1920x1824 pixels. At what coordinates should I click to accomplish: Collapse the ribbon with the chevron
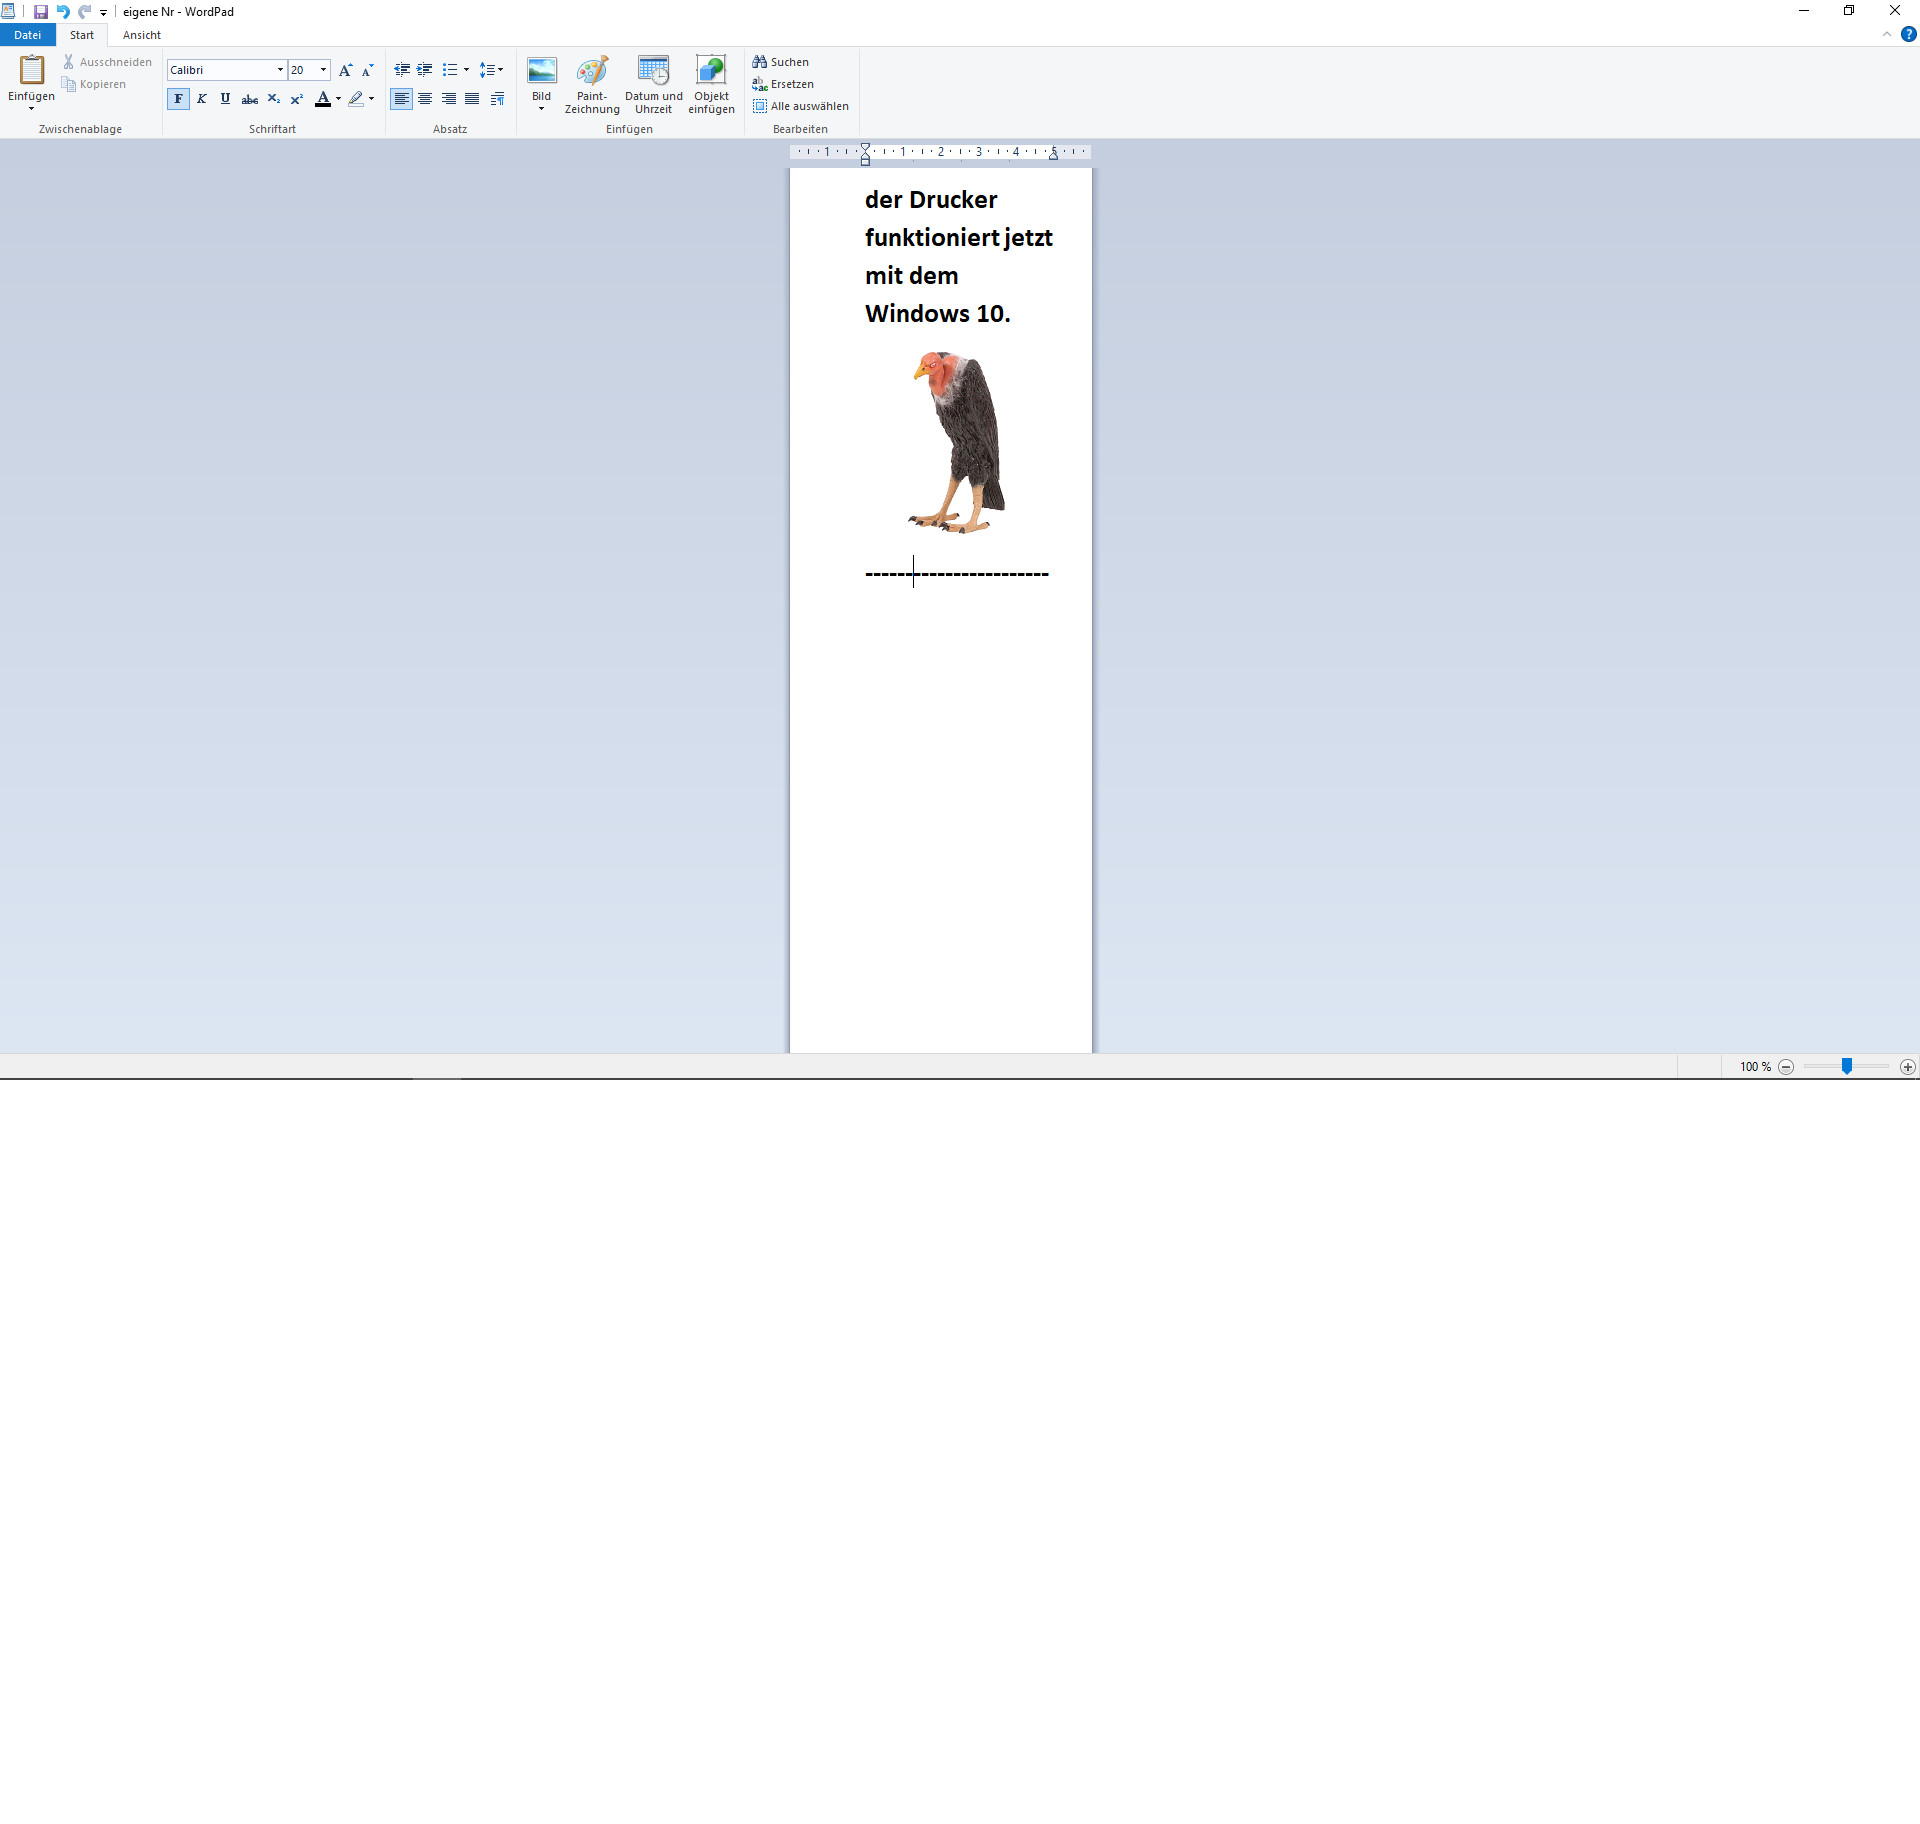pyautogui.click(x=1886, y=34)
